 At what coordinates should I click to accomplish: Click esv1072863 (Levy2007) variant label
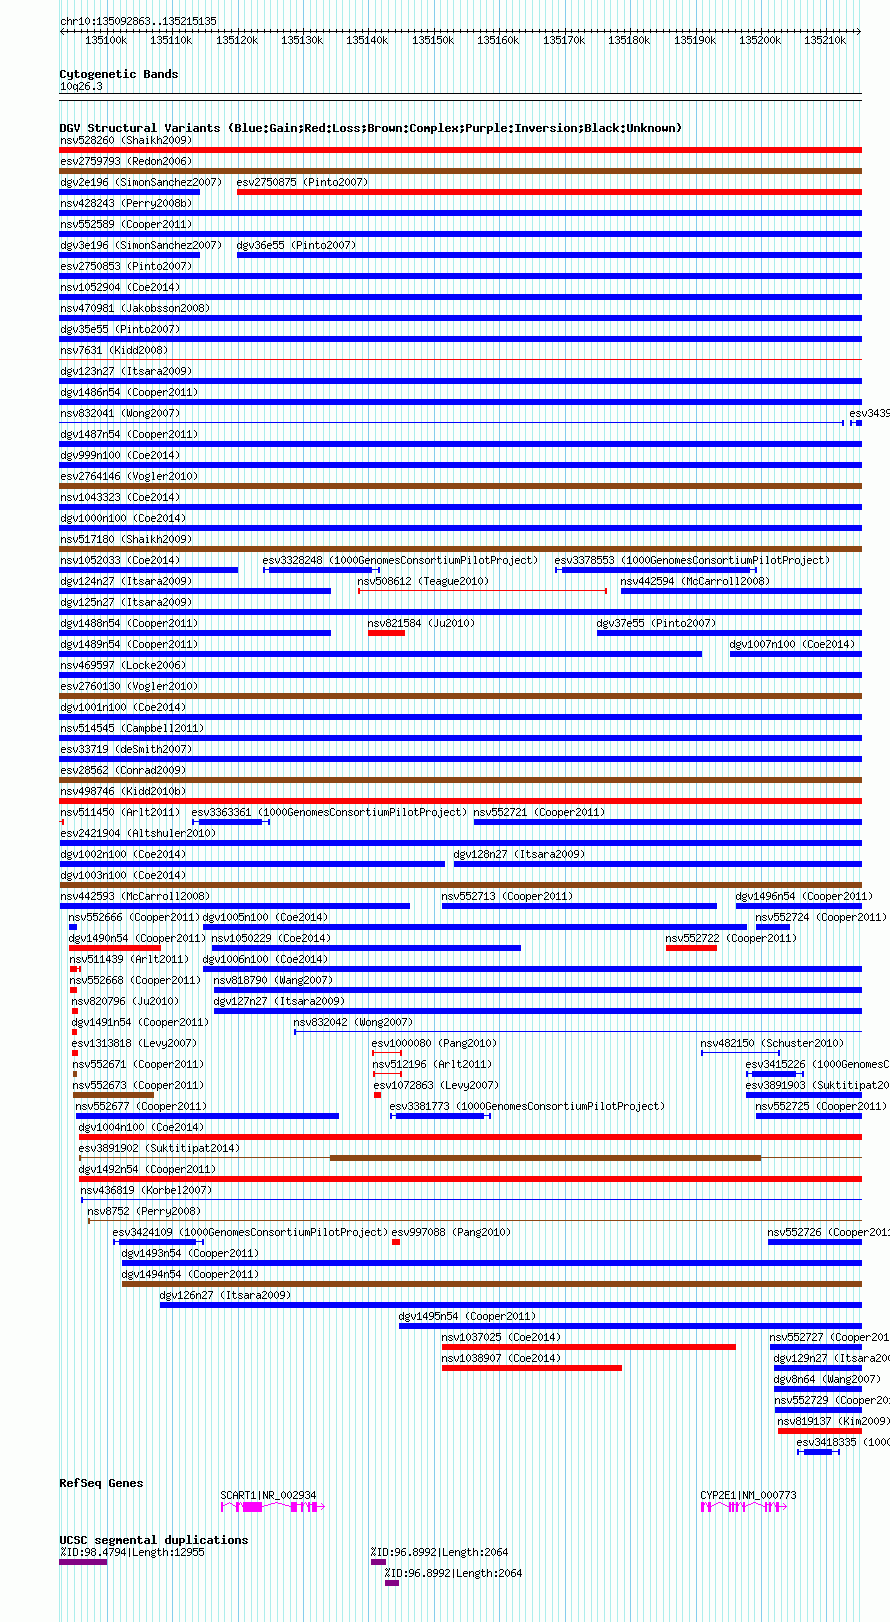[437, 1085]
